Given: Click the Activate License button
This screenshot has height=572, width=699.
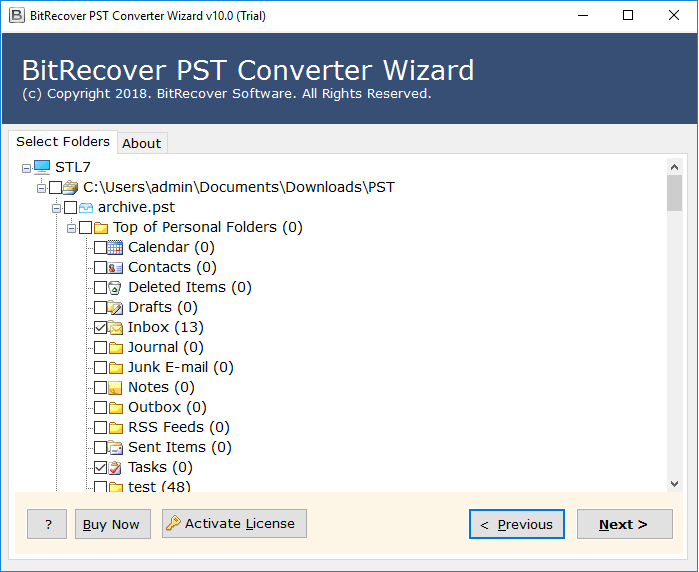Looking at the screenshot, I should tap(234, 523).
